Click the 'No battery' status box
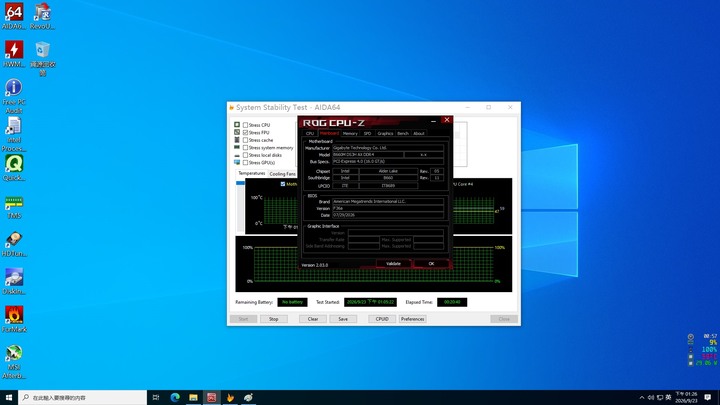The width and height of the screenshot is (720, 405). [x=292, y=302]
